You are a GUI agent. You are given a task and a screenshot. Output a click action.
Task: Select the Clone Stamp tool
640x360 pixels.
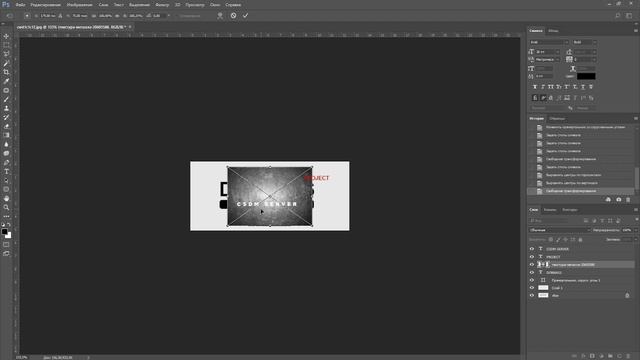tap(6, 108)
